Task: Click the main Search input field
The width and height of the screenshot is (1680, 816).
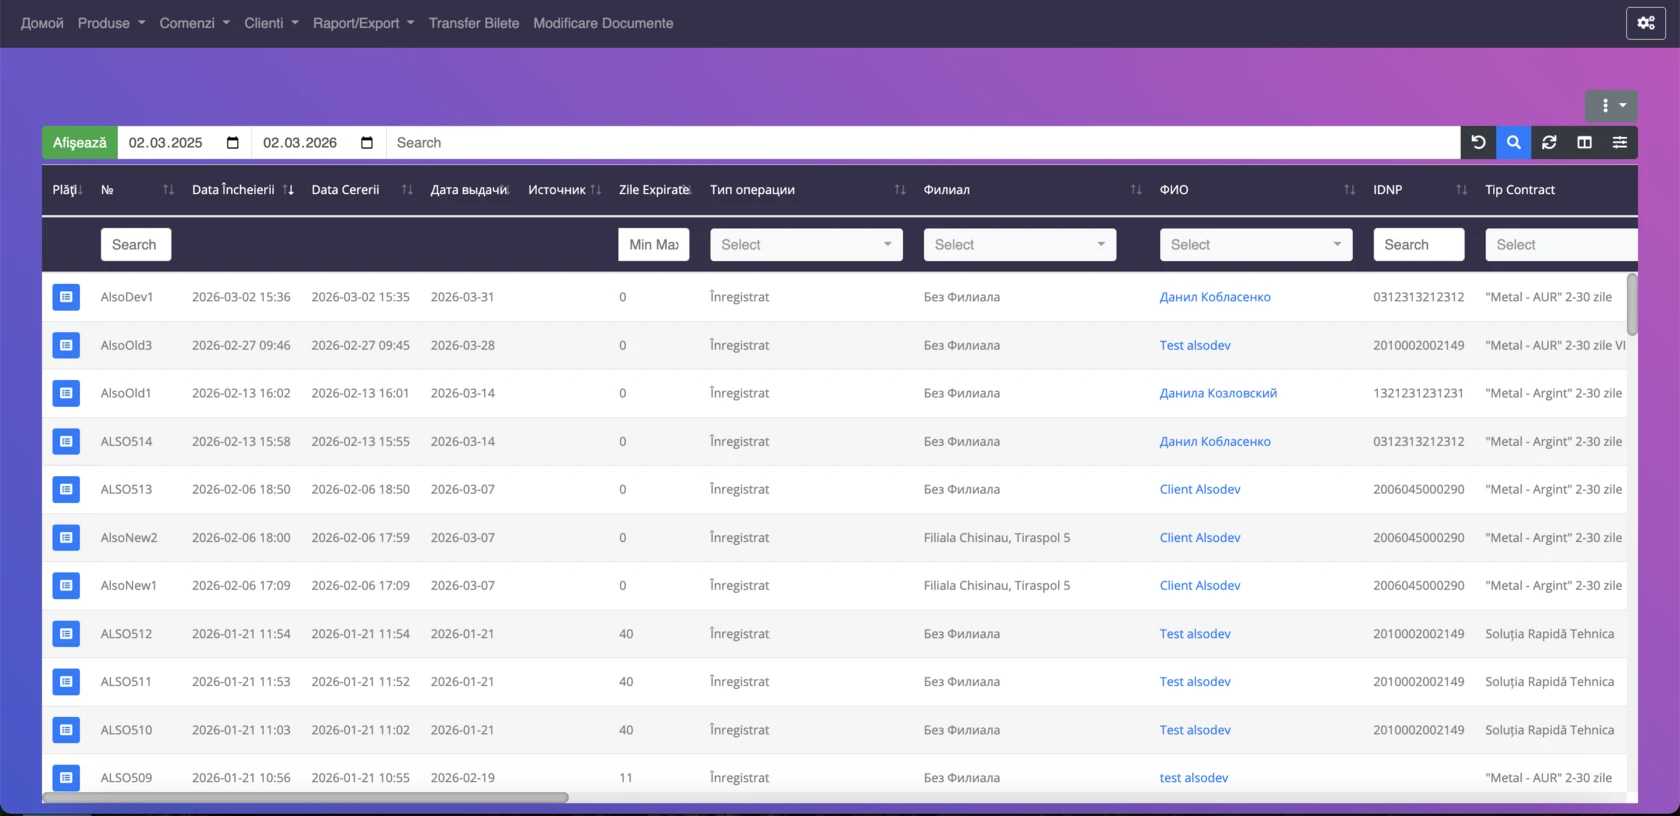Action: (x=923, y=143)
